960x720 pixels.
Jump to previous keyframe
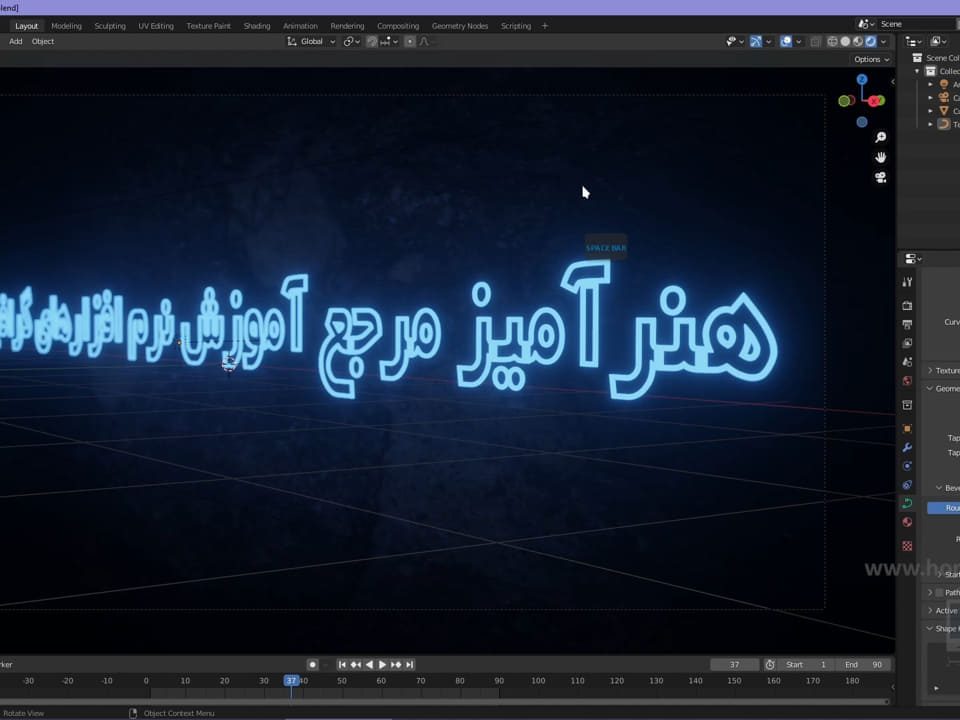356,664
